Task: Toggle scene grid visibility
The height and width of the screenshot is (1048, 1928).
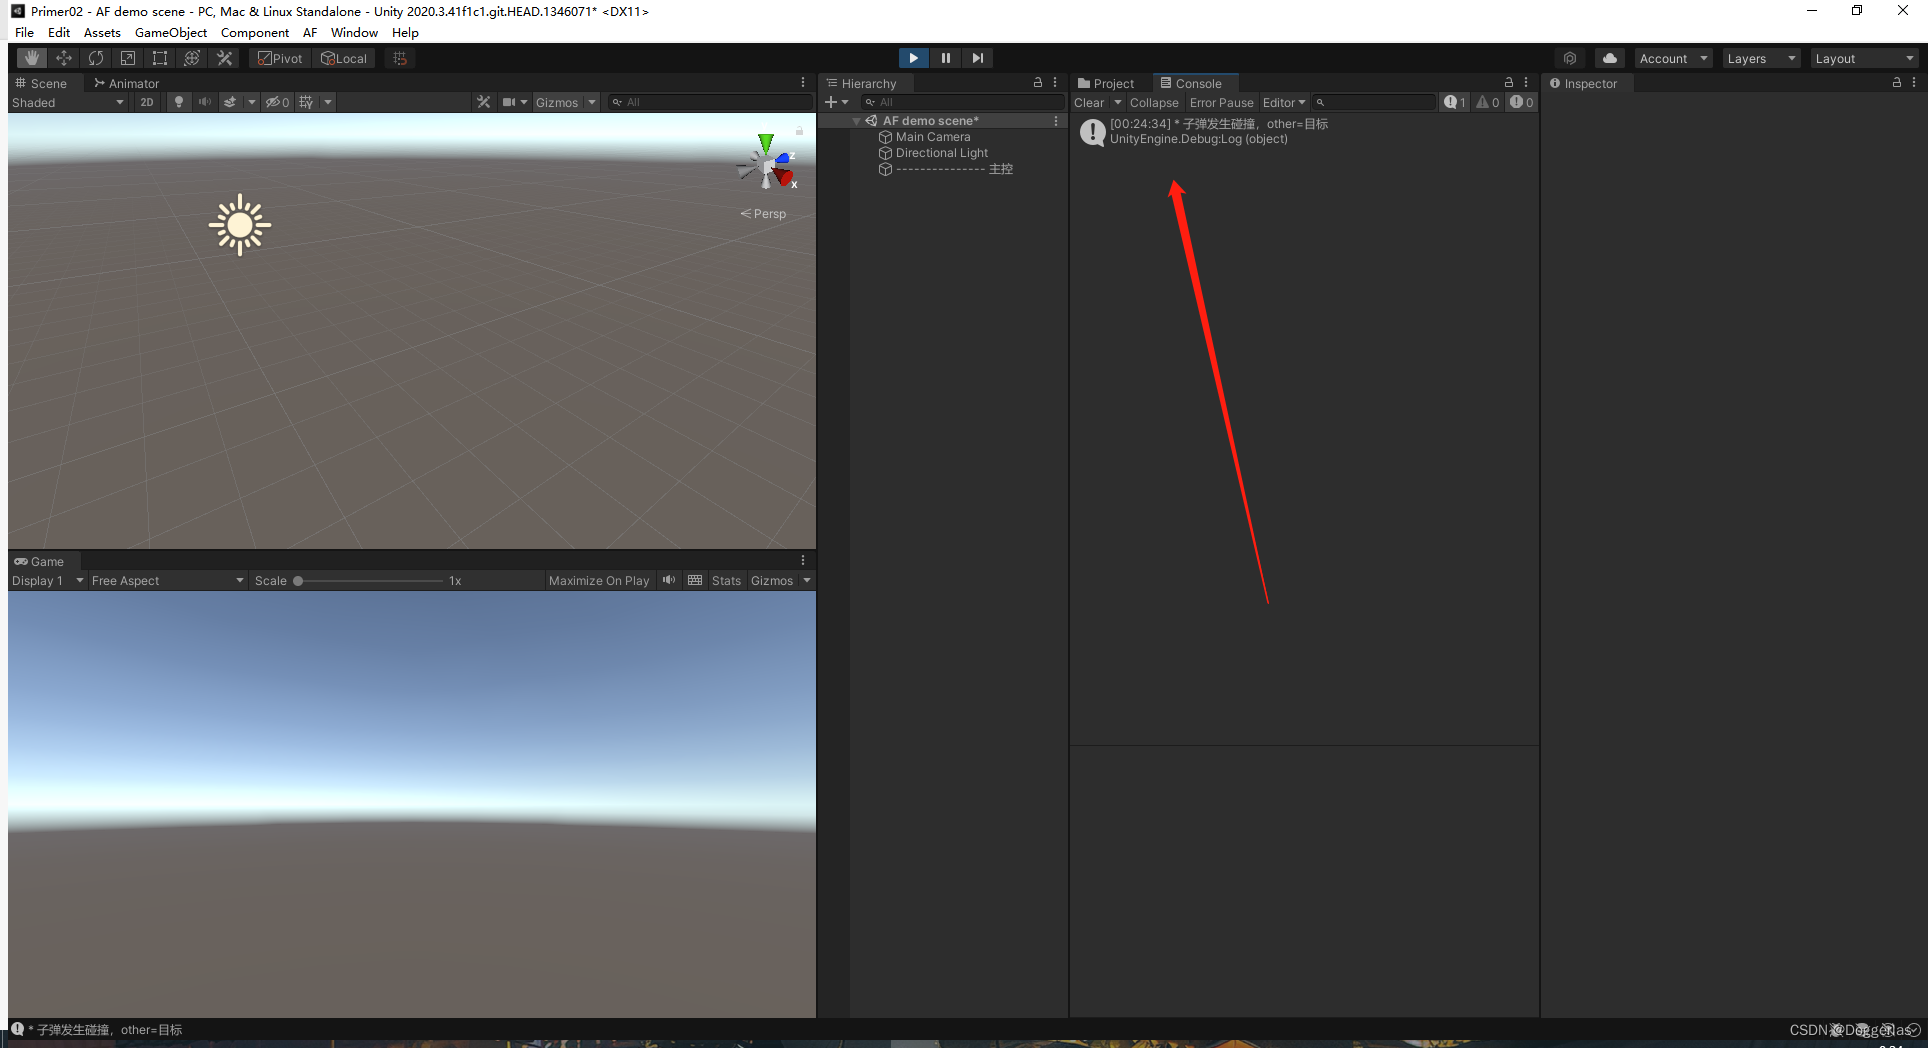Action: 306,102
